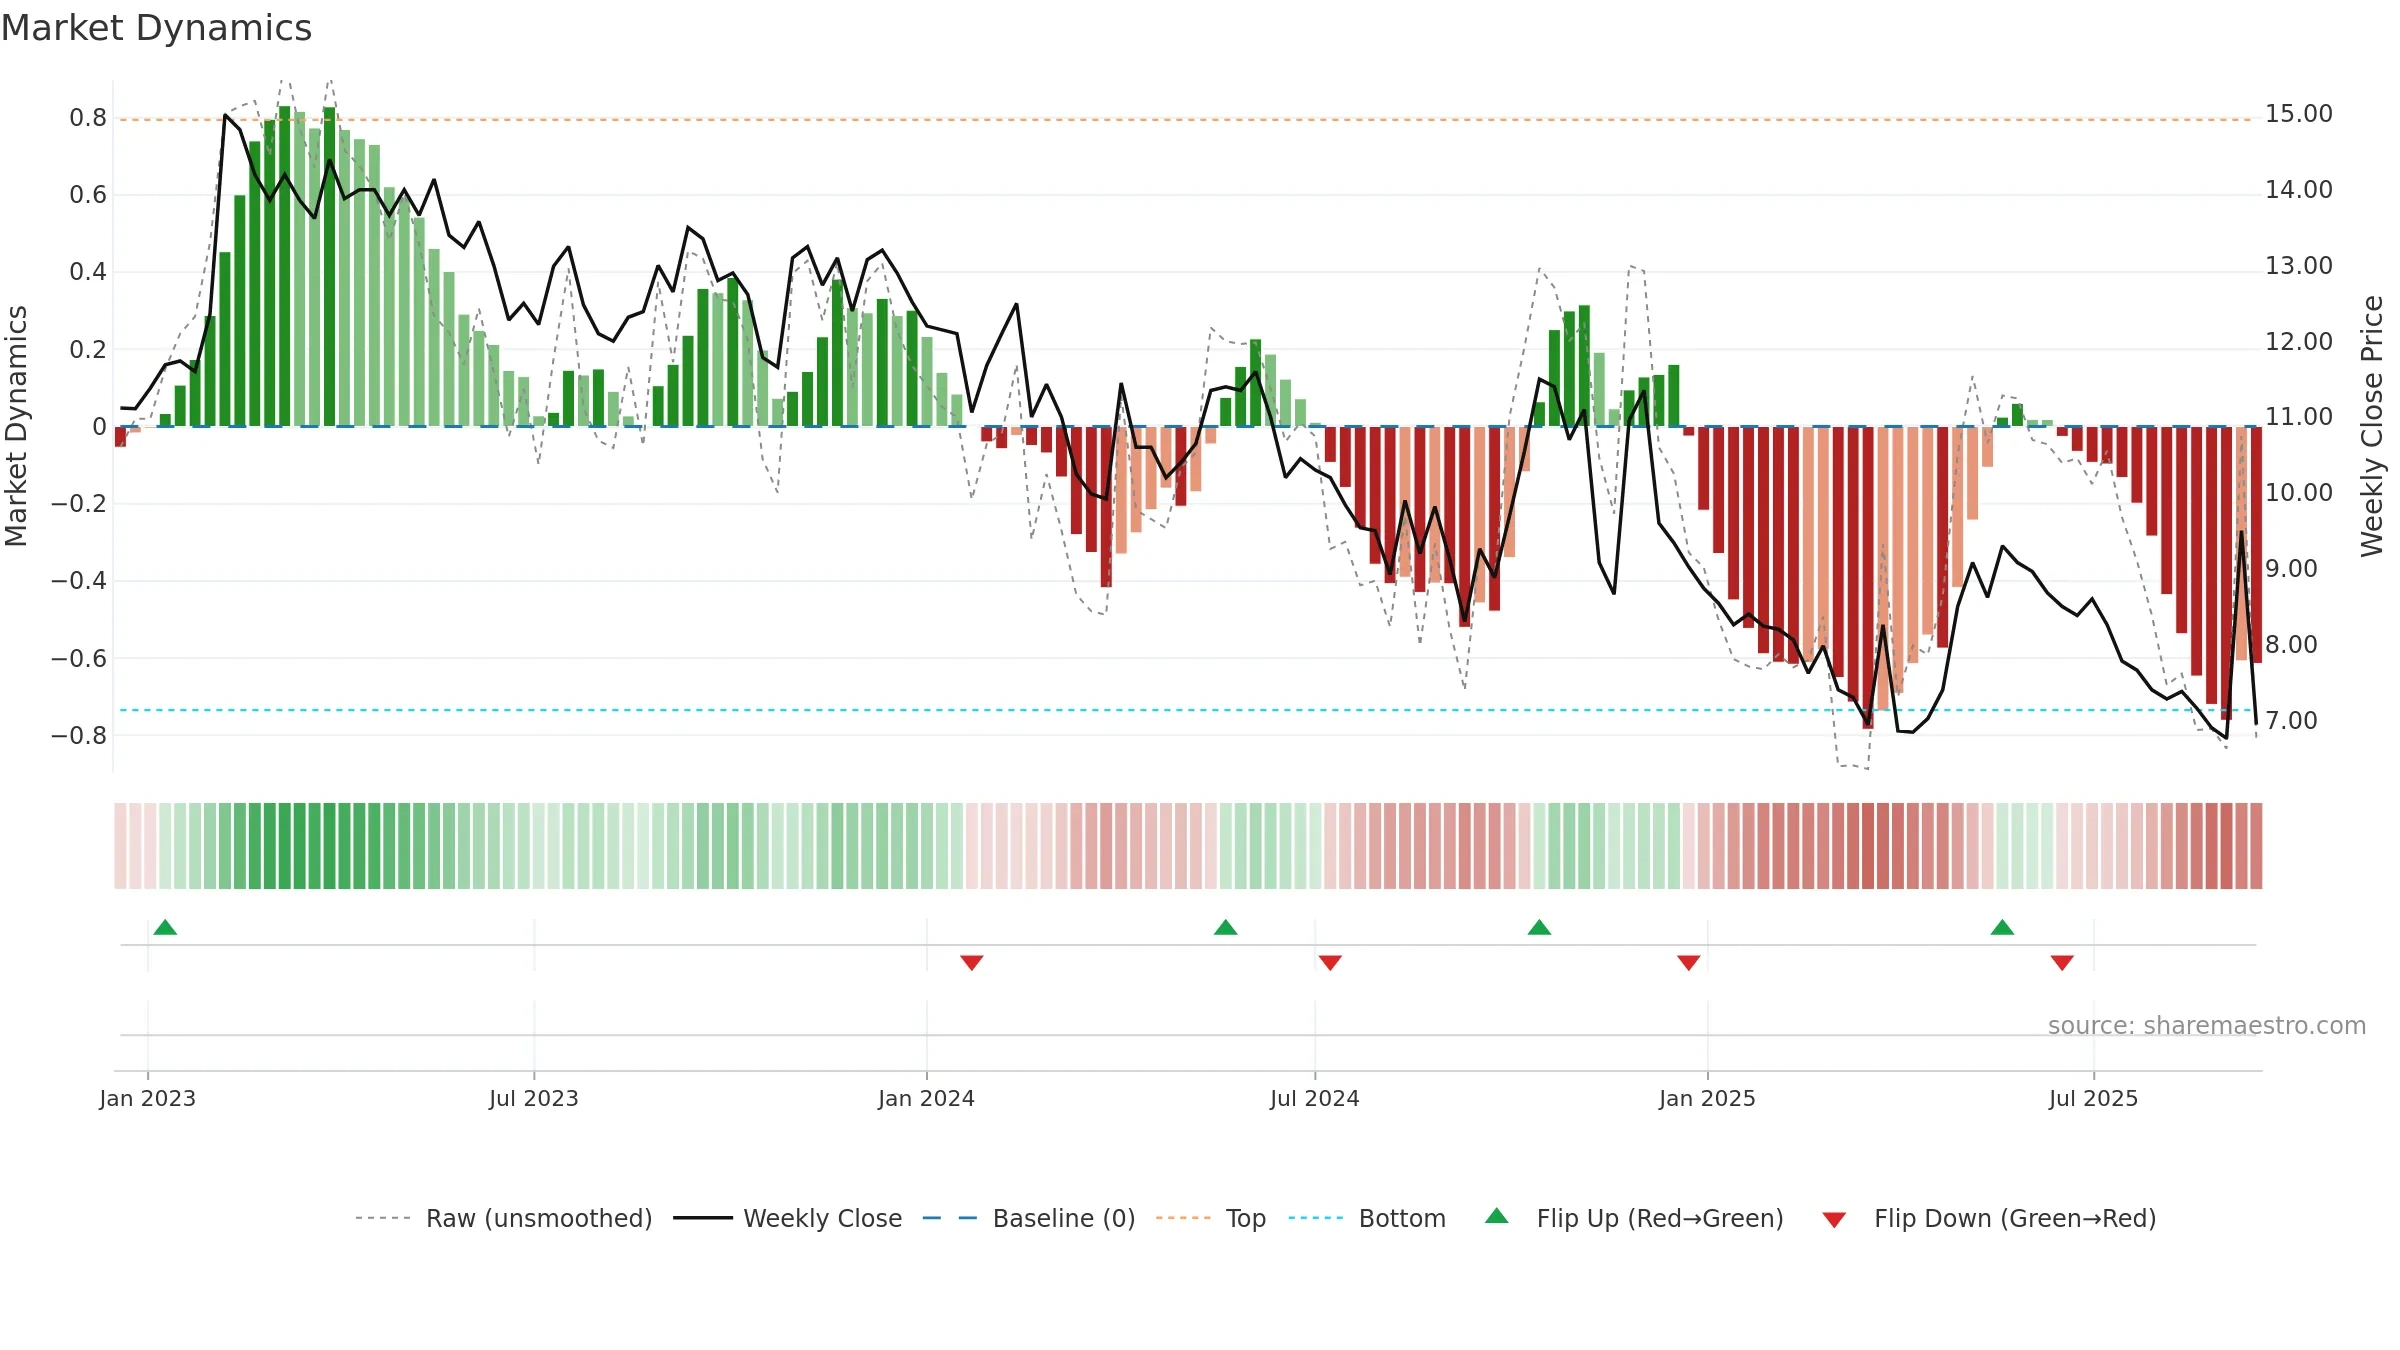Click the 9.00 price axis label
Image resolution: width=2400 pixels, height=1350 pixels.
click(x=2291, y=569)
